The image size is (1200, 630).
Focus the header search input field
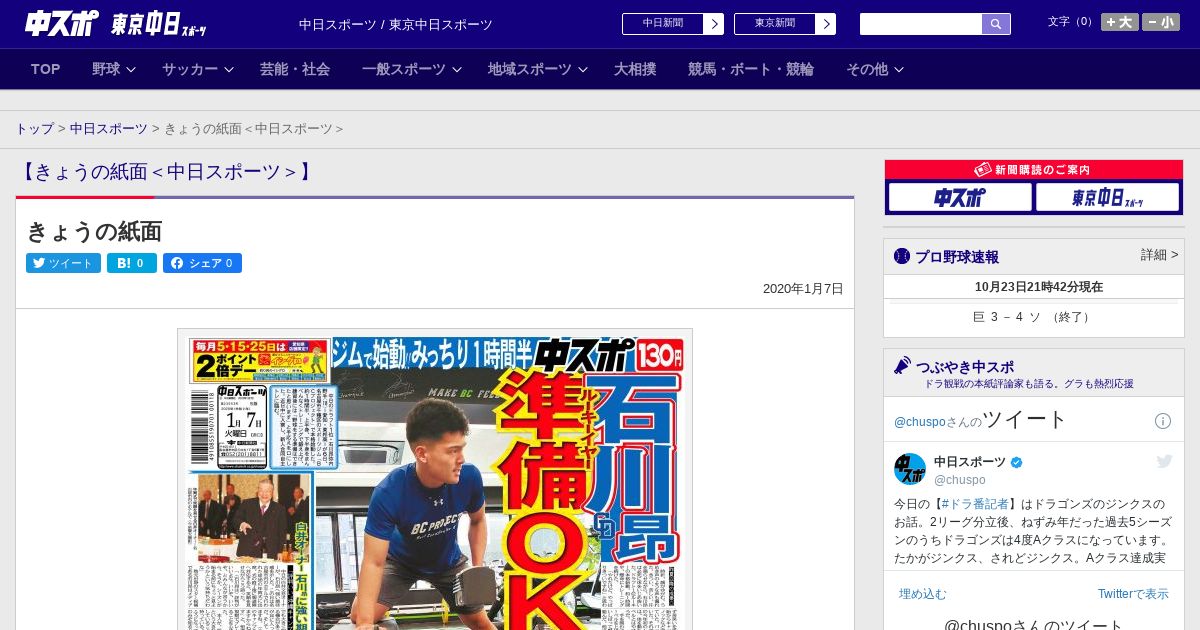pos(921,24)
